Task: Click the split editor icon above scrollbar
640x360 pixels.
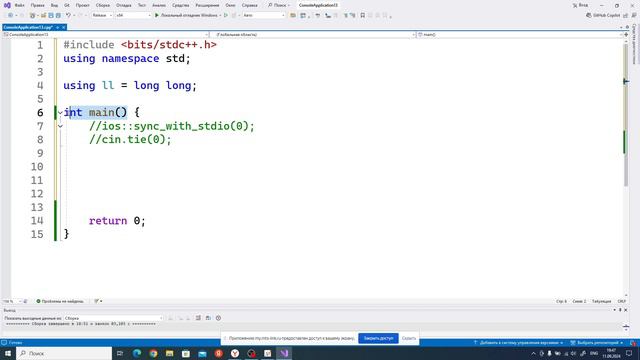Action: coord(626,35)
